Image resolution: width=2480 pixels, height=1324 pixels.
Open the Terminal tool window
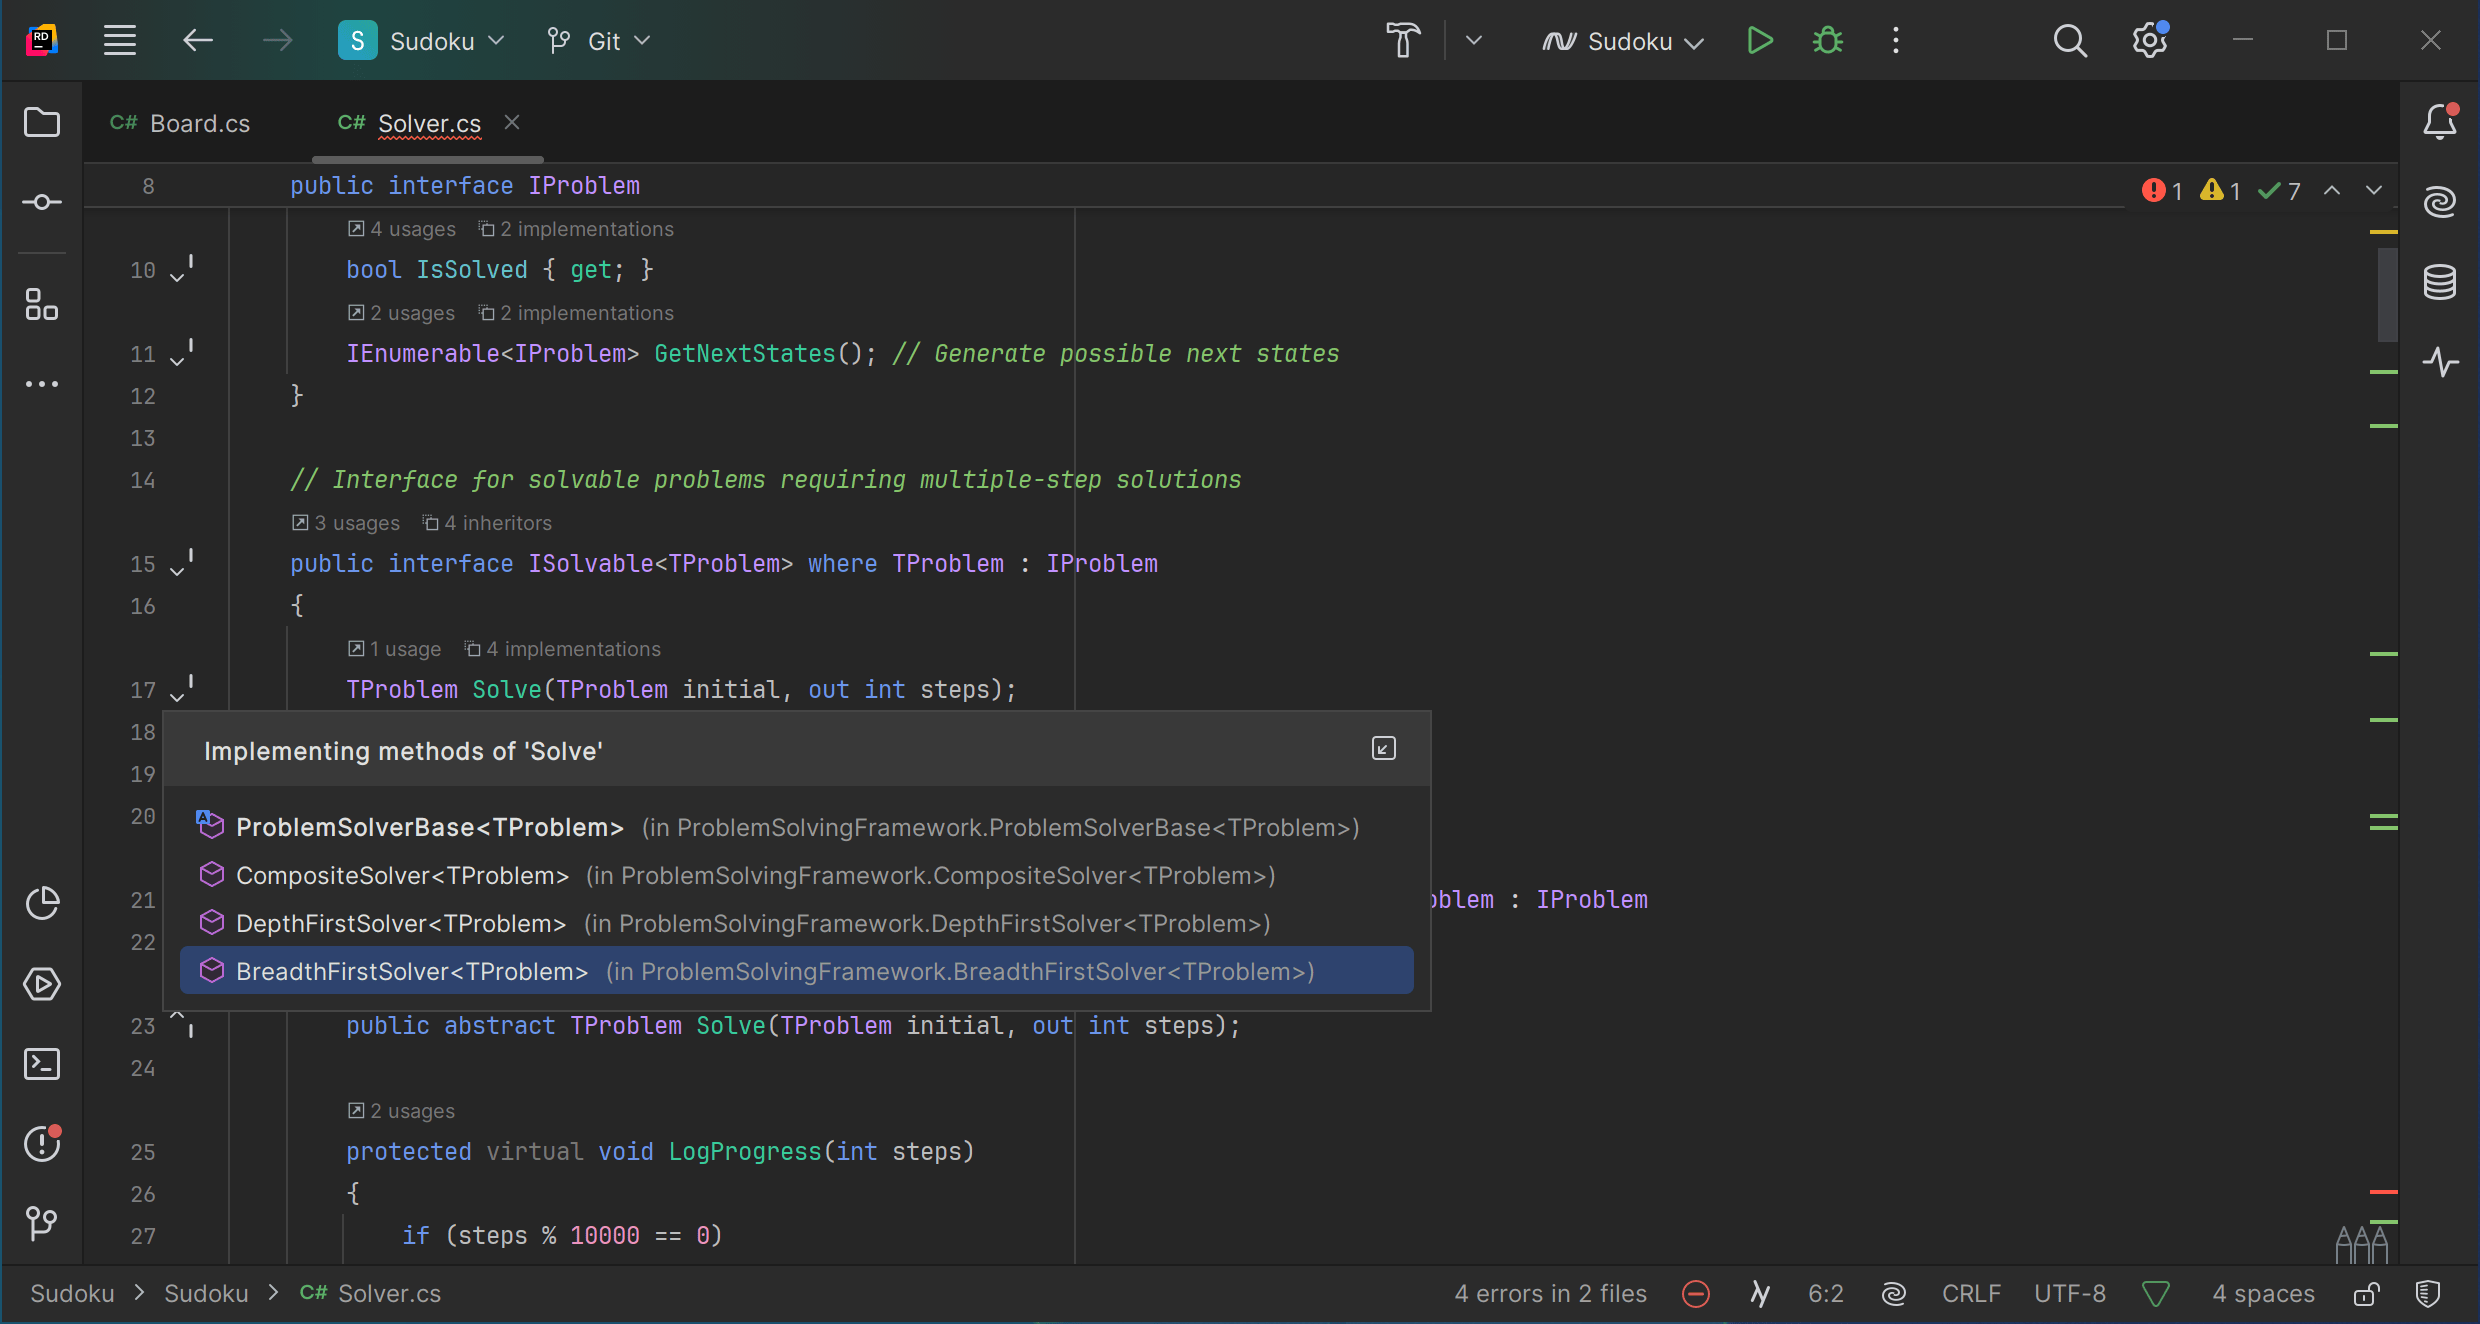tap(42, 1064)
